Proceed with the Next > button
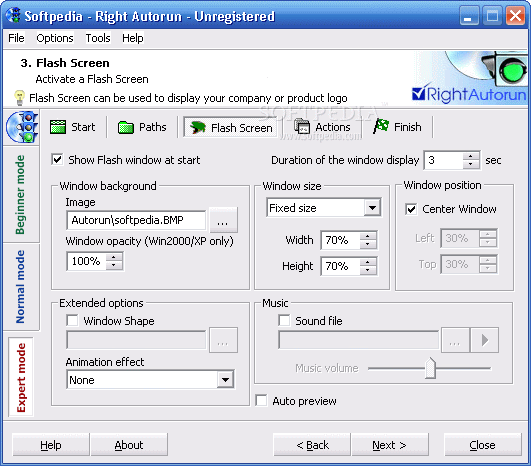Image resolution: width=531 pixels, height=466 pixels. (390, 445)
